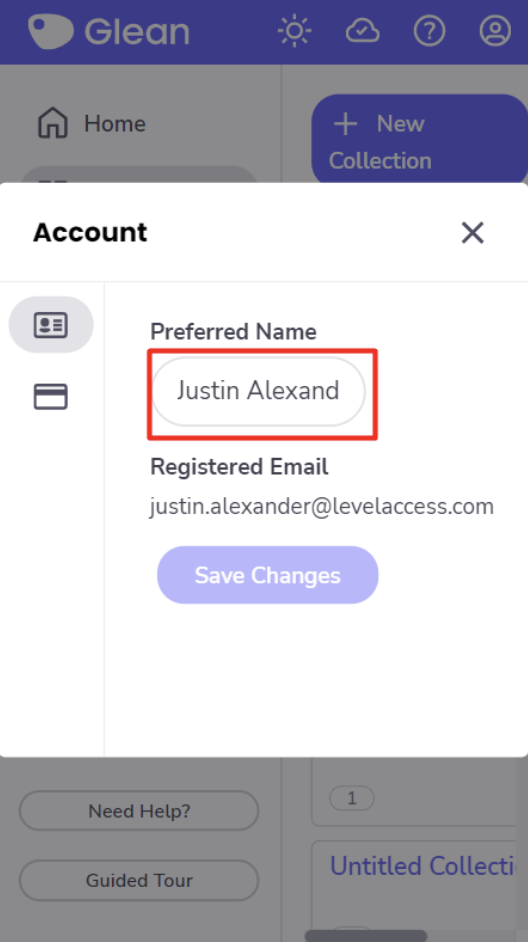Viewport: 528px width, 942px height.
Task: Click the count badge showing 1
Action: (352, 798)
